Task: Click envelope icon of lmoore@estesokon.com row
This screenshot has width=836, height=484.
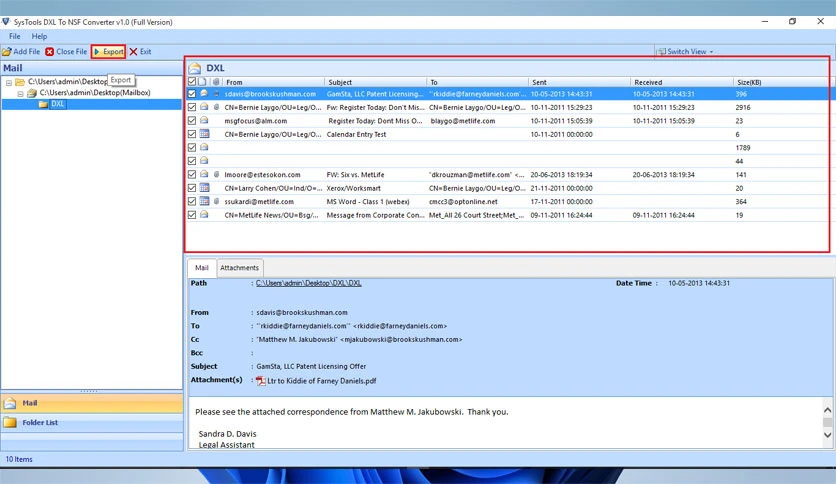Action: point(204,174)
